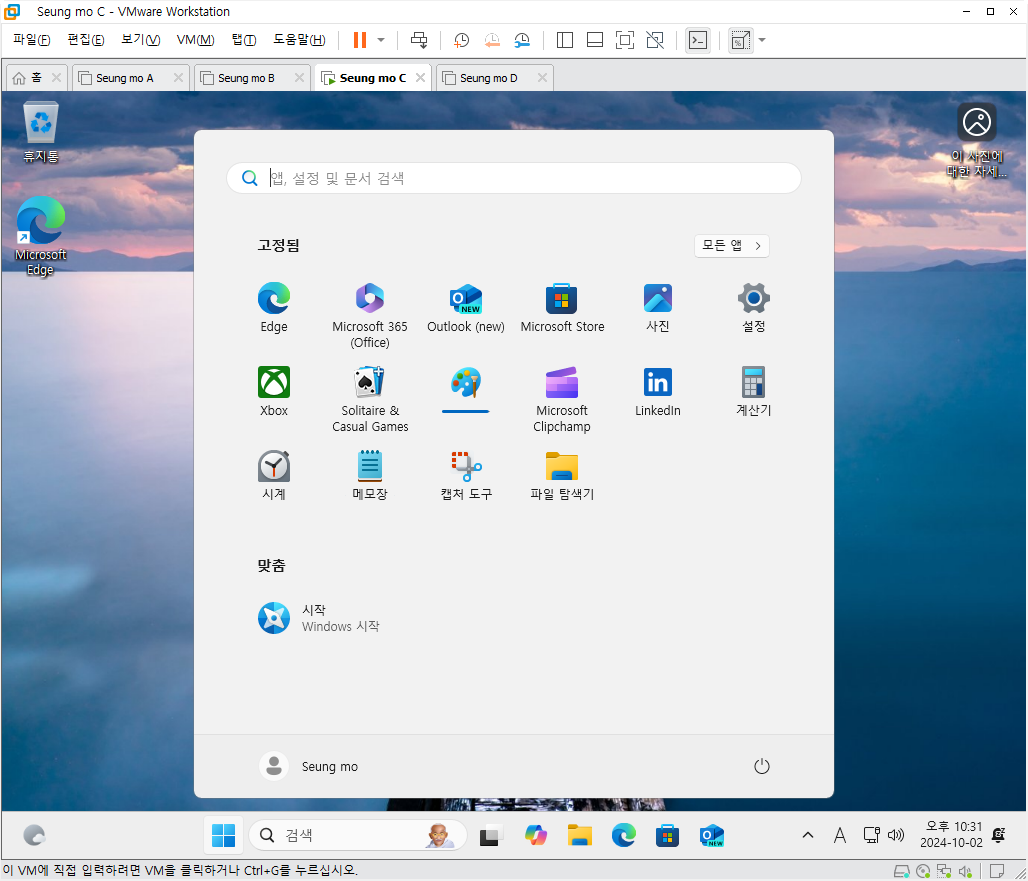Open the 사진 photos app
Screen dimensions: 1028x881
[x=658, y=308]
